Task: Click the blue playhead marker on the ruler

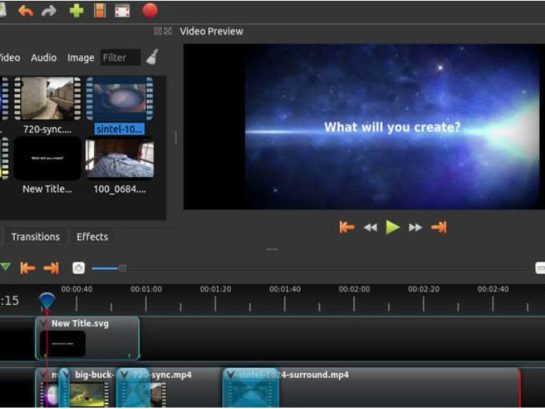Action: point(47,301)
